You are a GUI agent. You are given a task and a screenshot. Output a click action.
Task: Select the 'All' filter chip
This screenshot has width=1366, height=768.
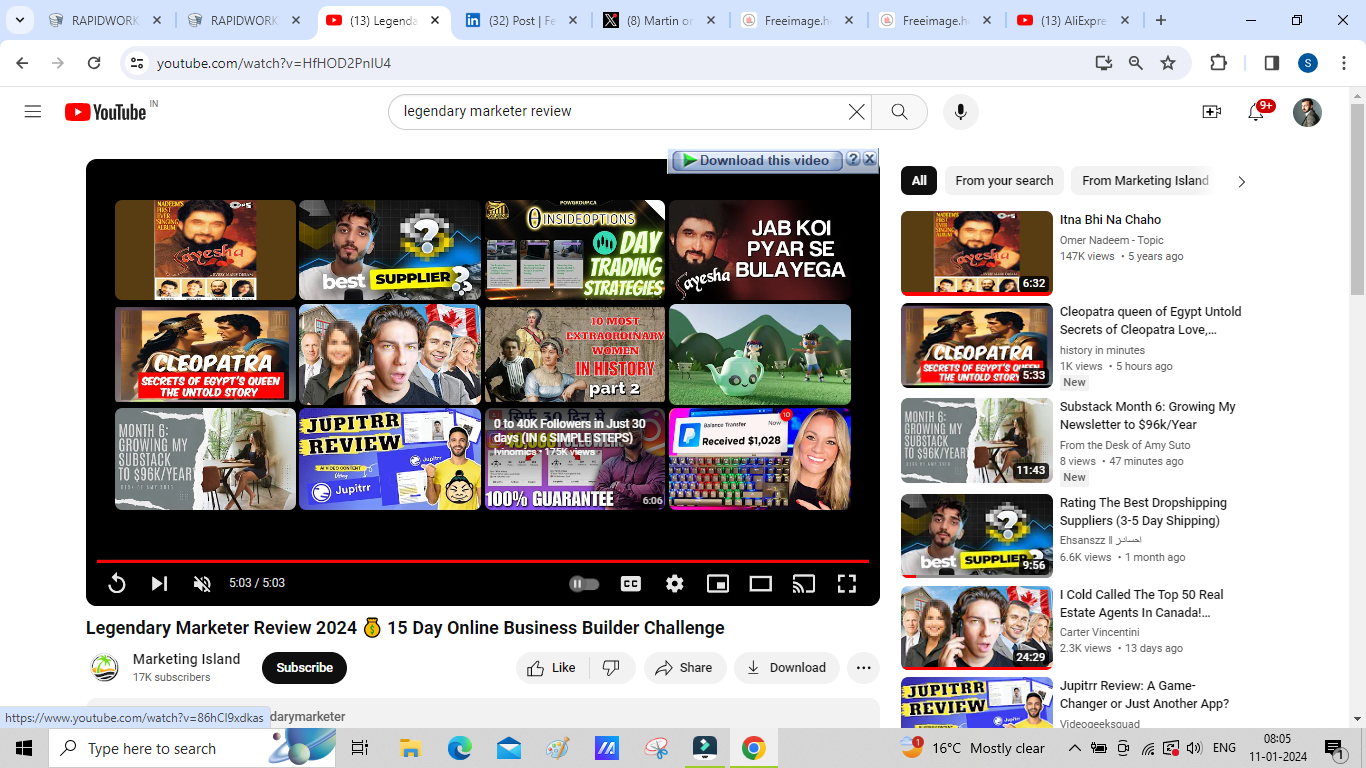point(919,181)
